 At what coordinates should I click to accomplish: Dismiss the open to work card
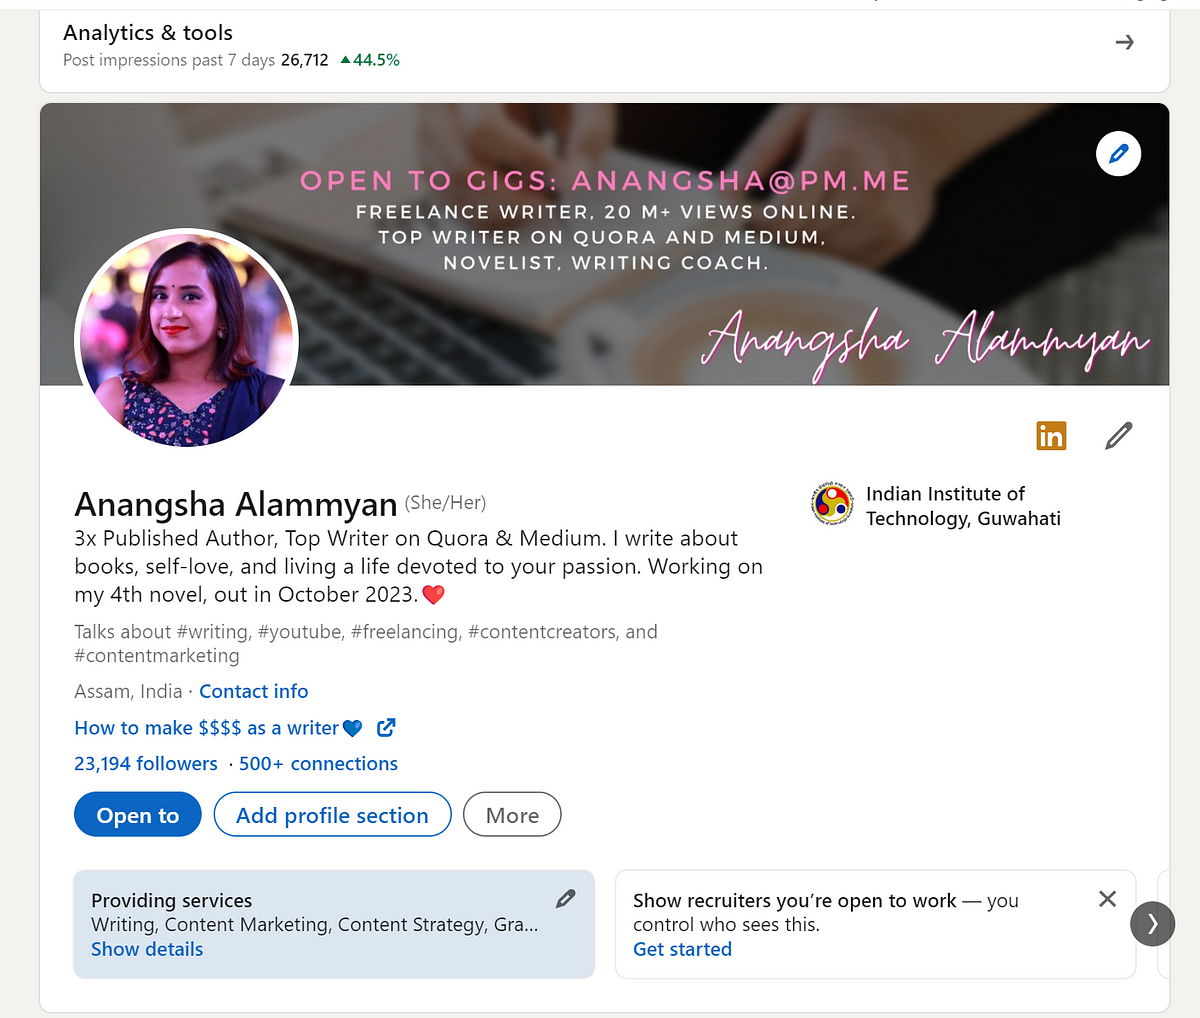tap(1107, 899)
